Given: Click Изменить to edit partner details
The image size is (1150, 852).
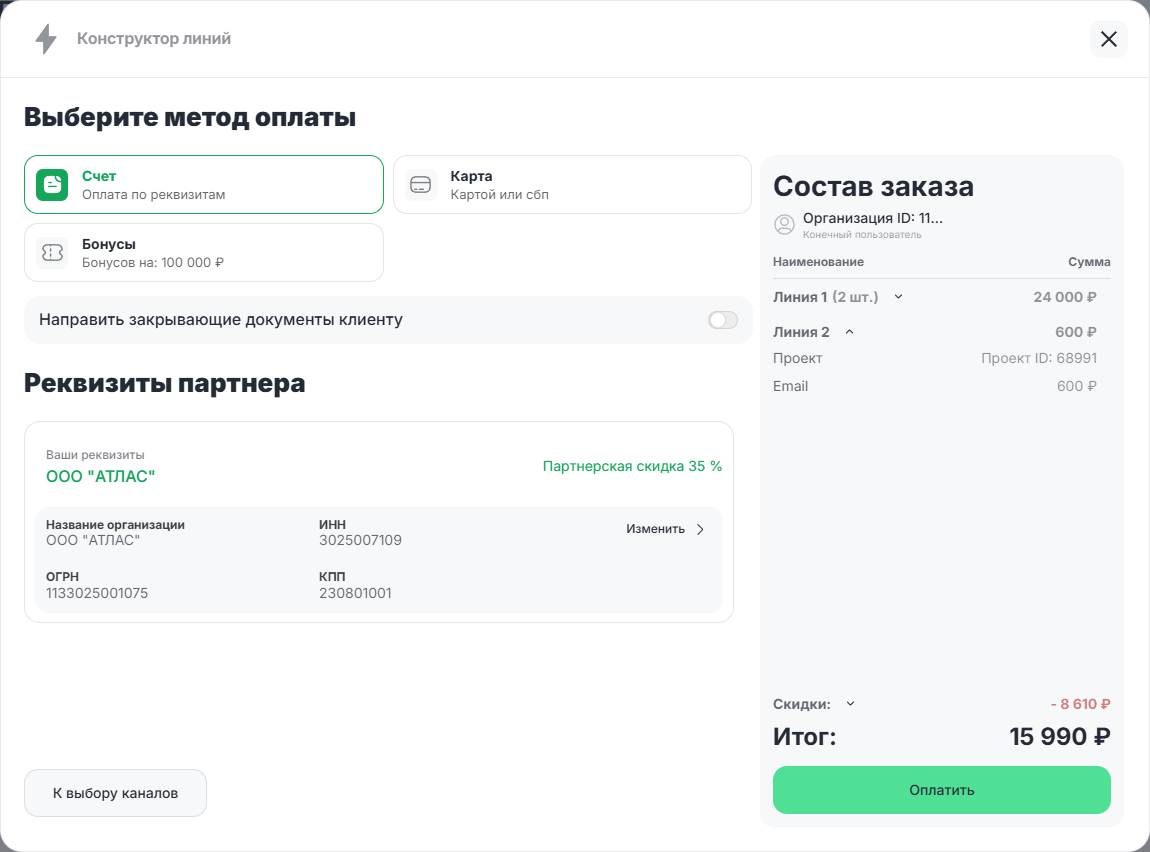Looking at the screenshot, I should point(655,530).
